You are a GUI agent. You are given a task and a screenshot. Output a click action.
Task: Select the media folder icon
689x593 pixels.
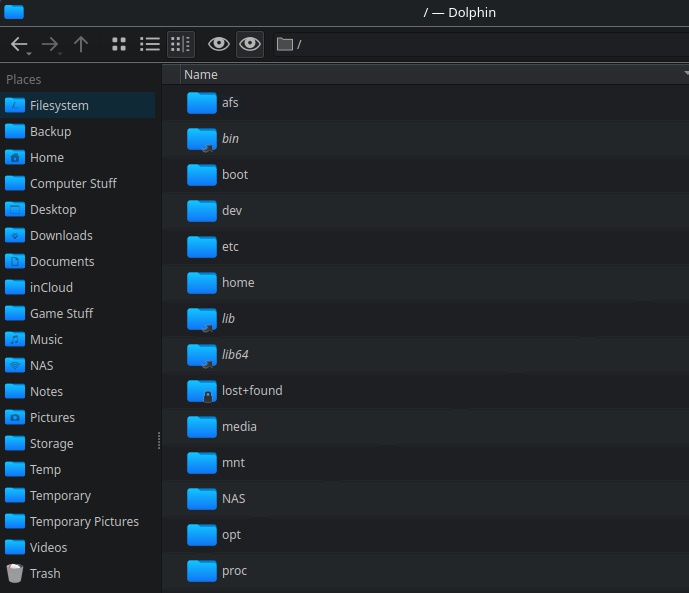click(x=202, y=427)
